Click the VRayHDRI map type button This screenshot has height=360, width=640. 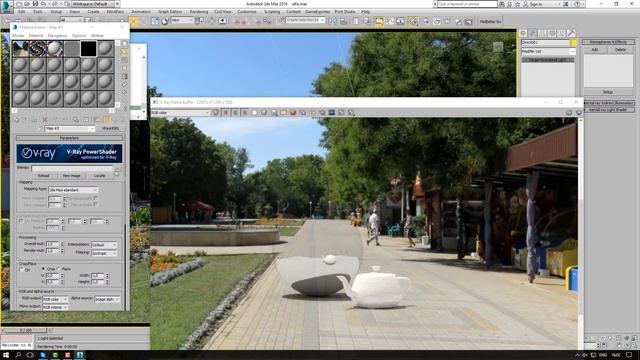[x=110, y=128]
